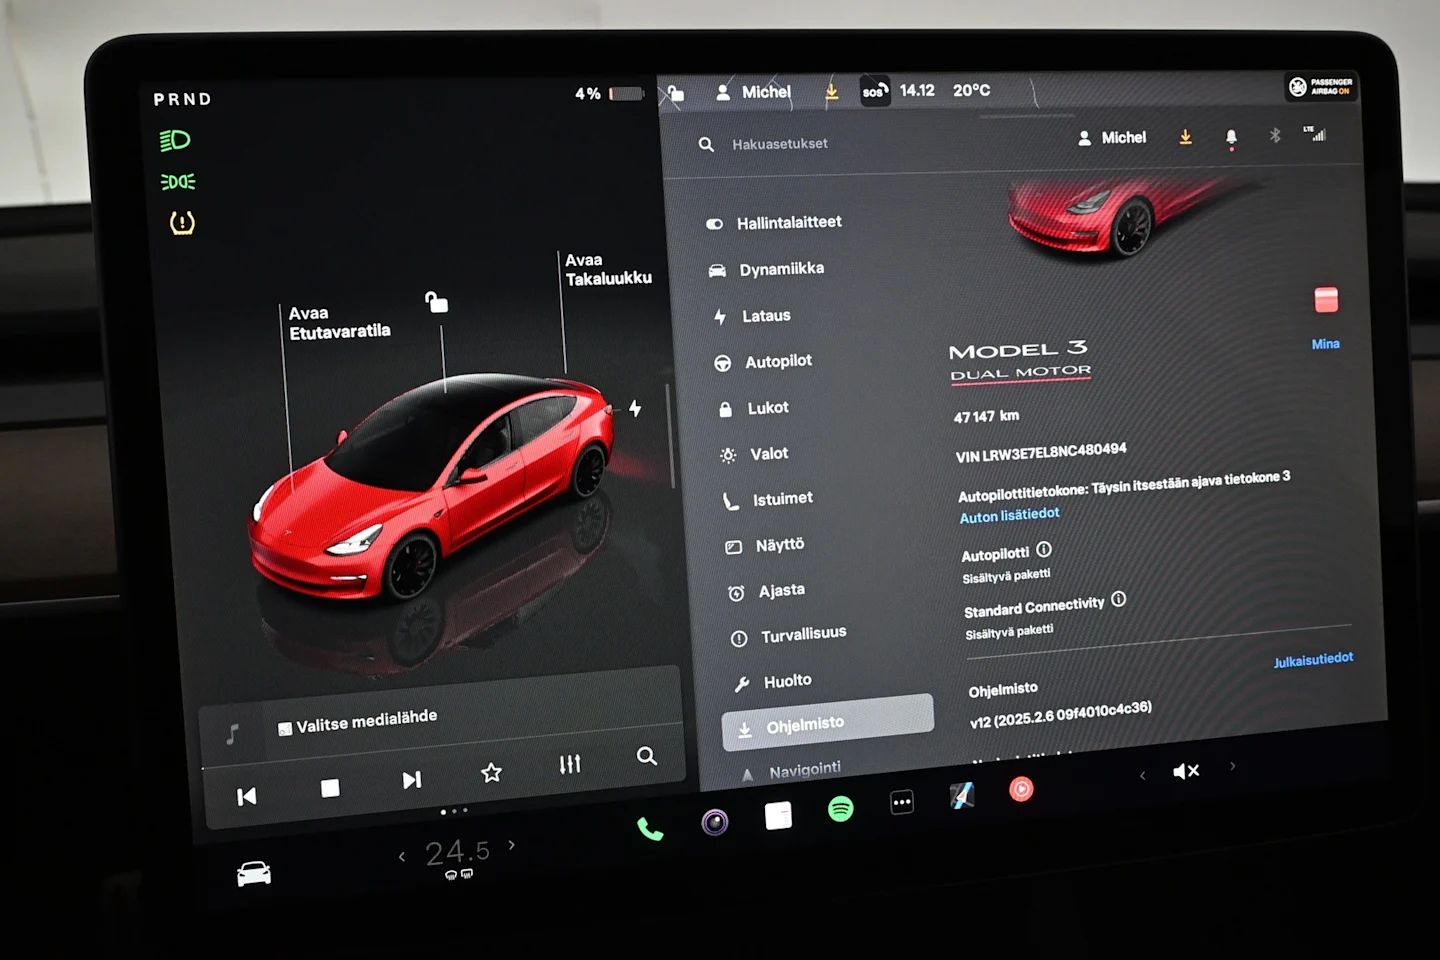This screenshot has width=1440, height=960.
Task: Open all apps three-dot launcher
Action: [902, 802]
